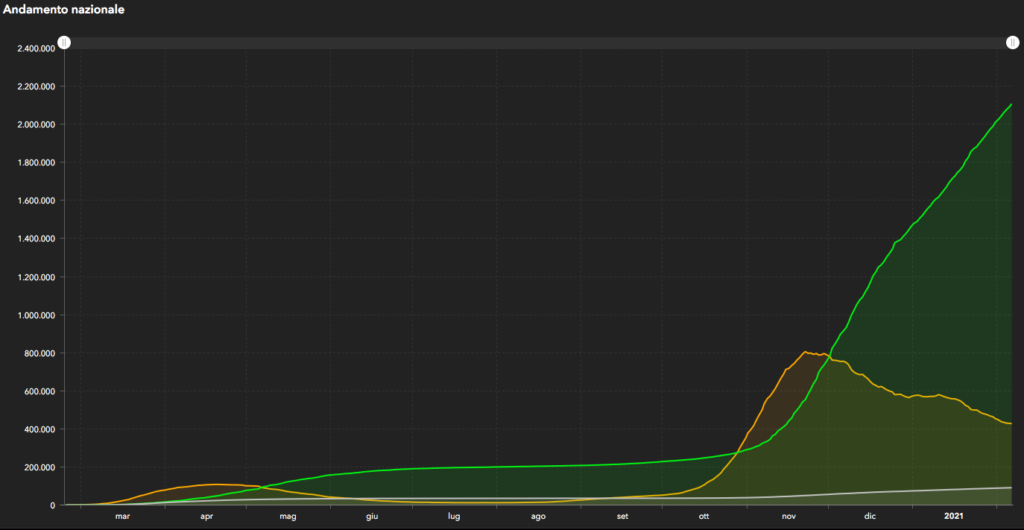Click the 'ott' month axis label
This screenshot has width=1024, height=530.
click(x=704, y=516)
